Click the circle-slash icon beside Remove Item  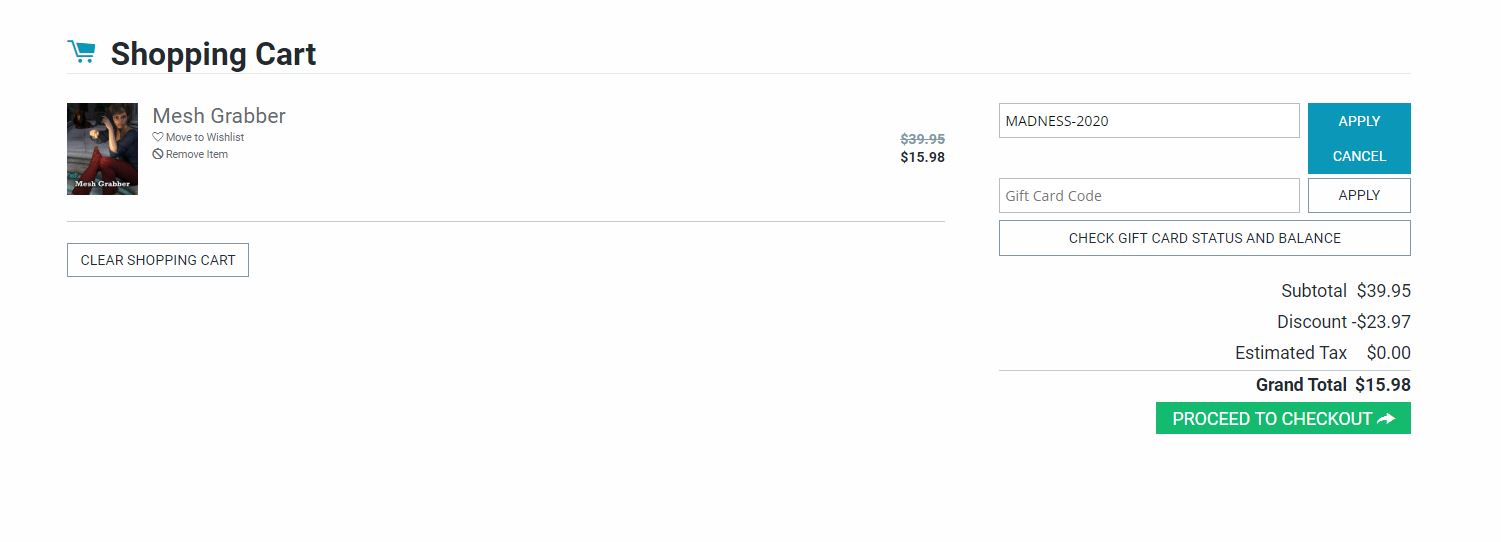click(x=158, y=154)
